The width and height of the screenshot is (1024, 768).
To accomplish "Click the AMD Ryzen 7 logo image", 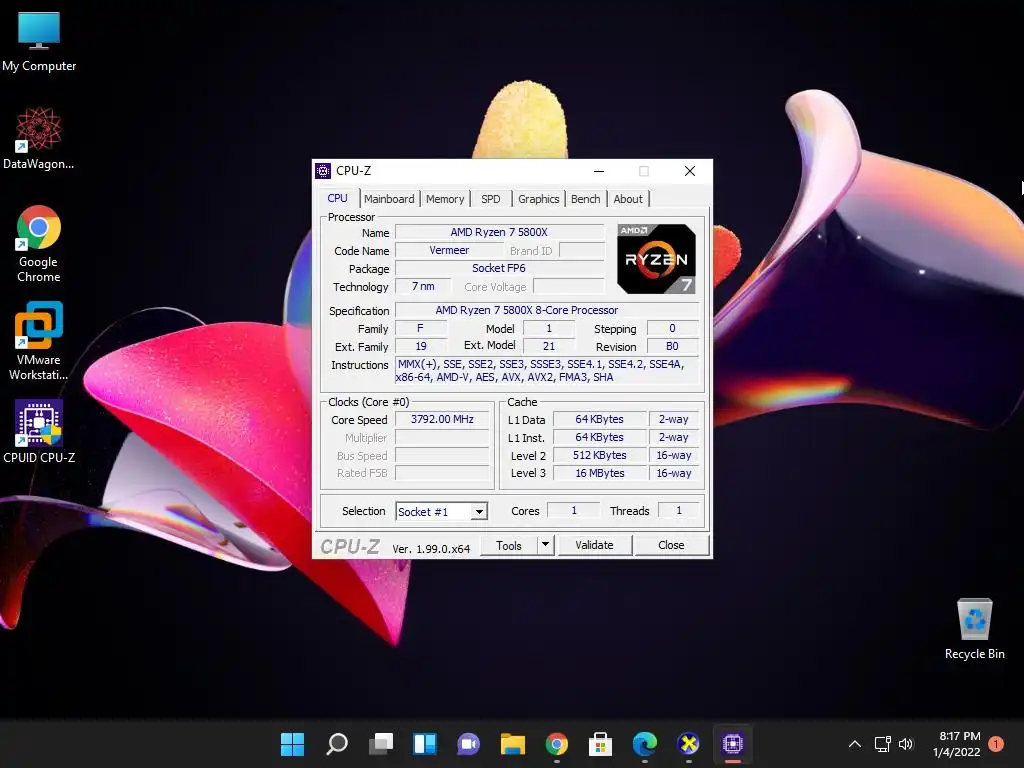I will point(656,259).
